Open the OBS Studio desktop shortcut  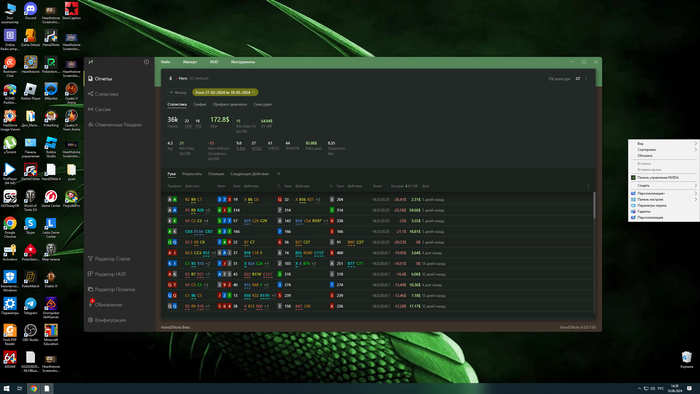(30, 333)
